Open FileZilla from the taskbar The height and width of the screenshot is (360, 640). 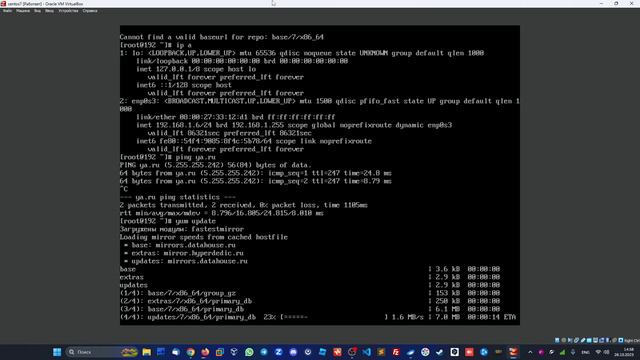tap(396, 352)
